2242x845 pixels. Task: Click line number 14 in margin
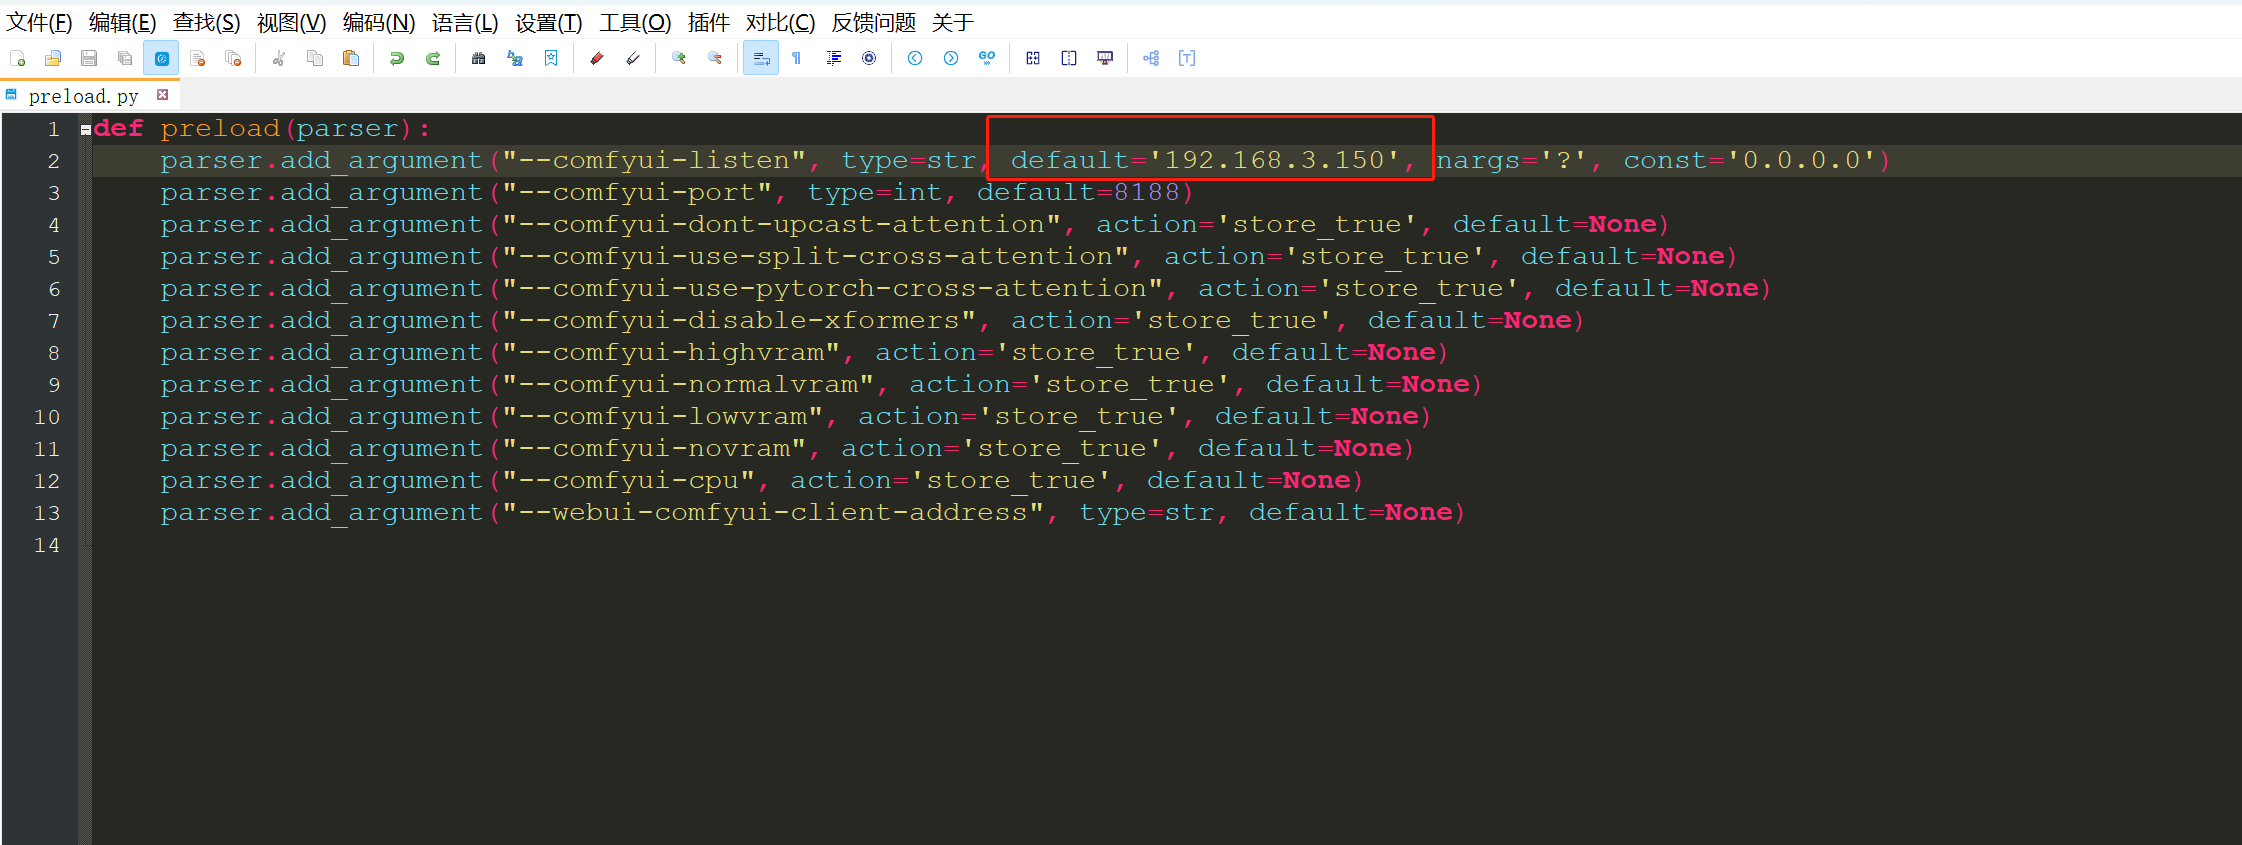coord(46,545)
